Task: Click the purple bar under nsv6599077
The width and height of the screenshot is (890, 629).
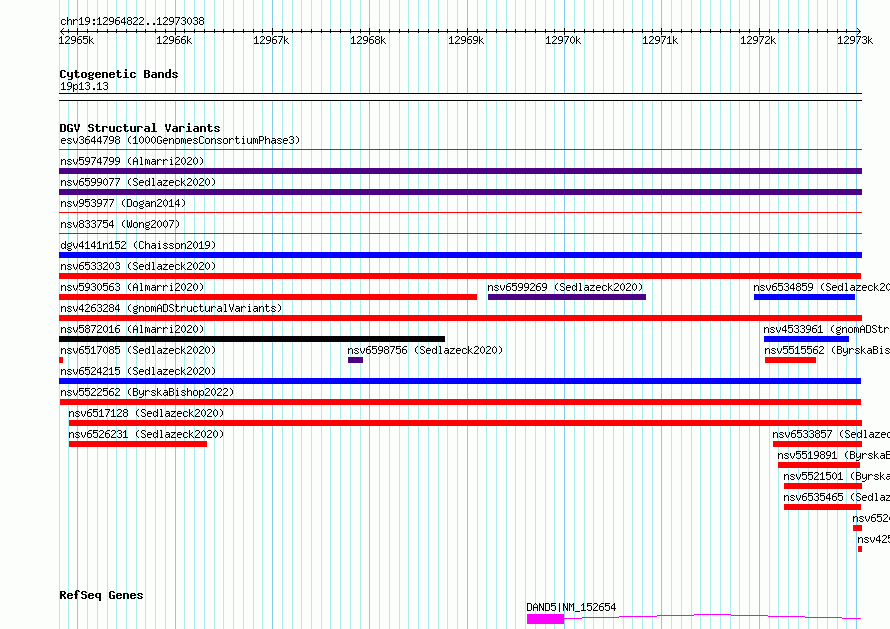Action: (x=460, y=192)
